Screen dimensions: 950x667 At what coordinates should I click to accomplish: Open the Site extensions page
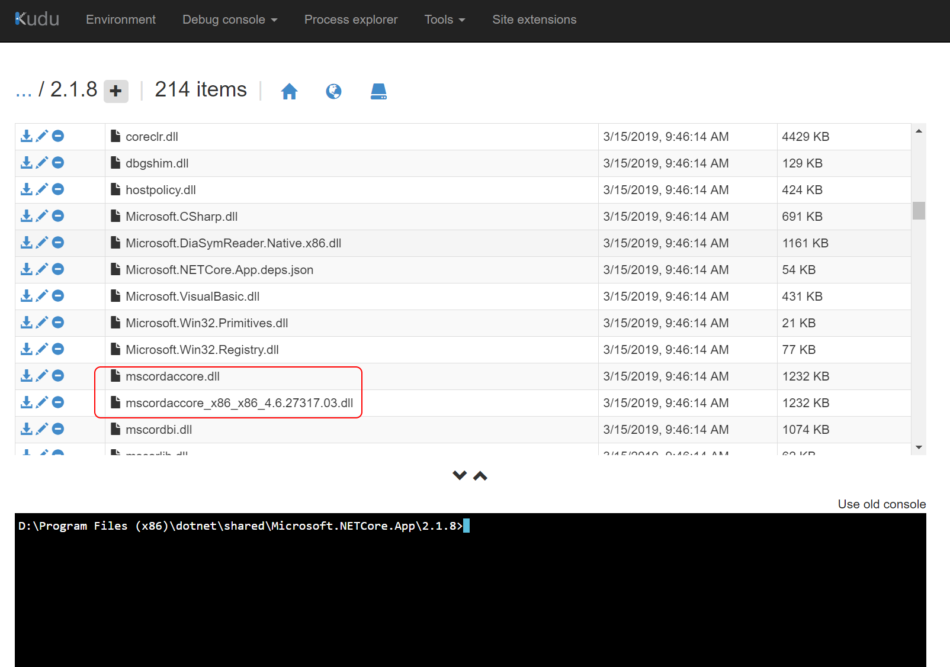[534, 19]
